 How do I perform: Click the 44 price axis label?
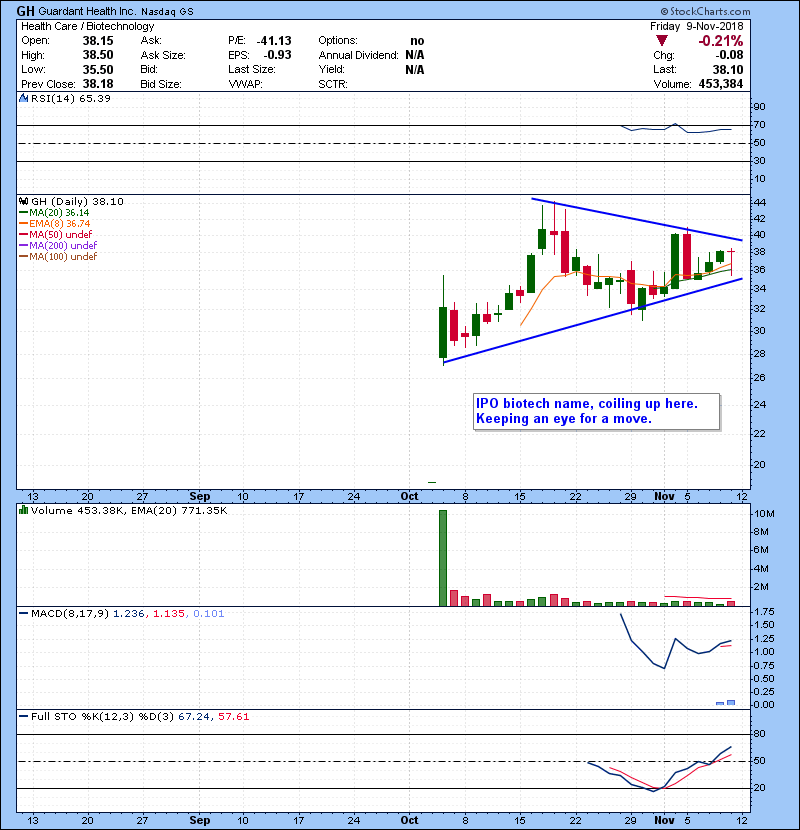click(x=760, y=203)
